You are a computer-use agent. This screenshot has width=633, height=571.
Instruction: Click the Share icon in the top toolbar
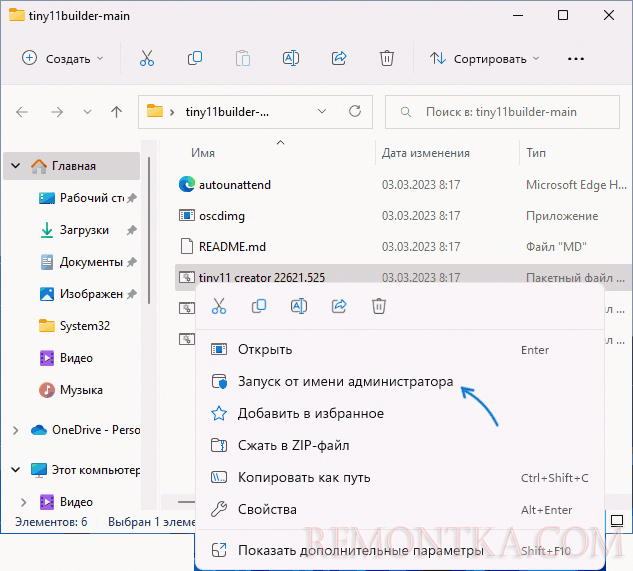339,59
